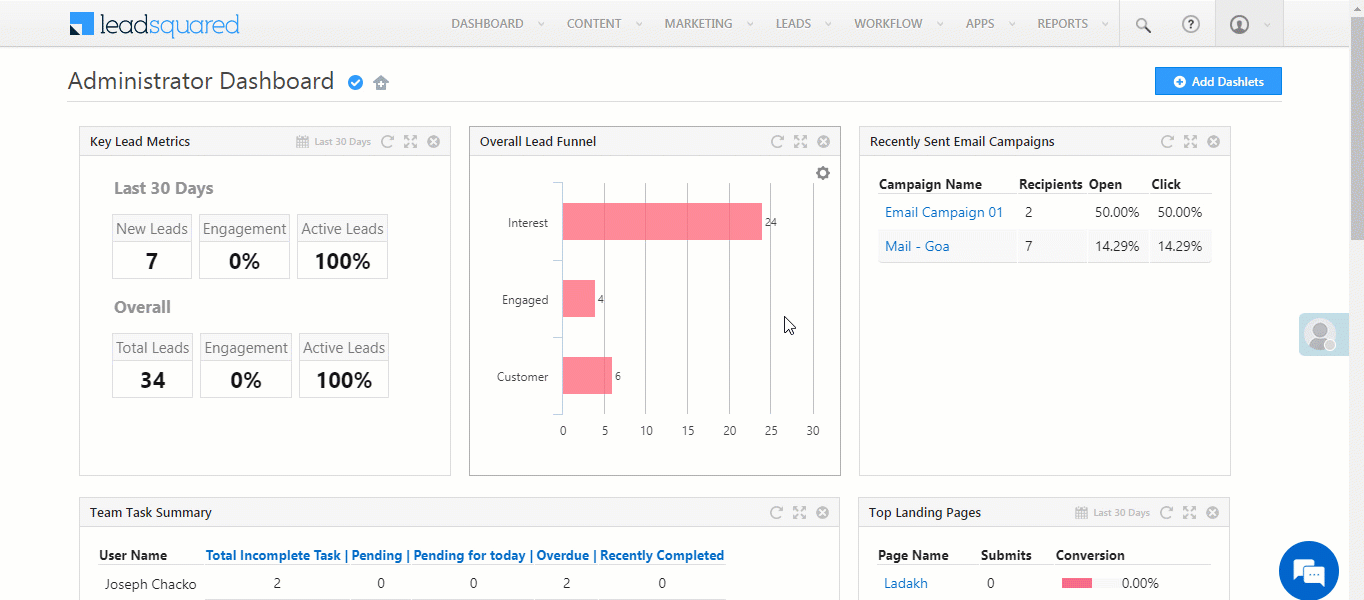Open the funnel chart settings gear

point(823,173)
